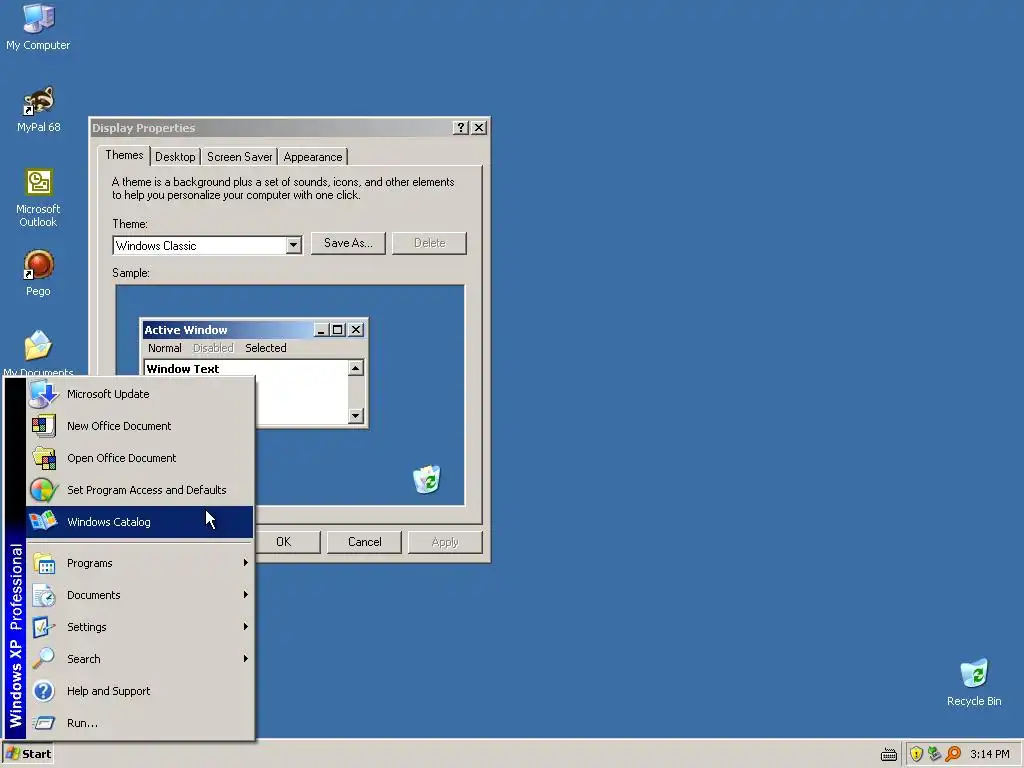Click the Microsoft Update icon in Start menu
Viewport: 1024px width, 768px height.
click(x=44, y=394)
